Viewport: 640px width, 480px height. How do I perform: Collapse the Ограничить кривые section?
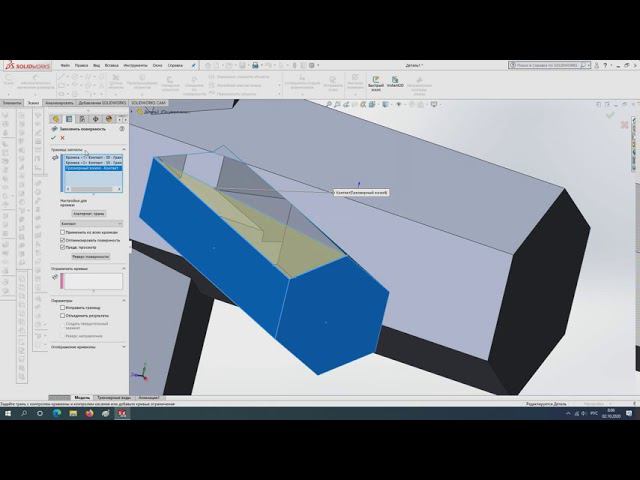pos(124,269)
